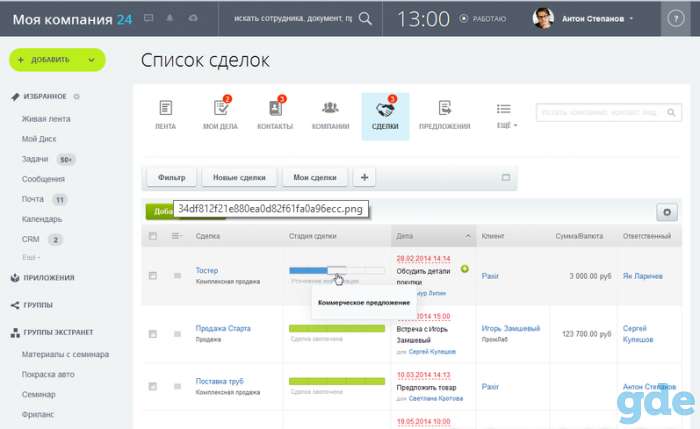Expand Ещё under the favorites list
This screenshot has height=429, width=700.
(31, 258)
